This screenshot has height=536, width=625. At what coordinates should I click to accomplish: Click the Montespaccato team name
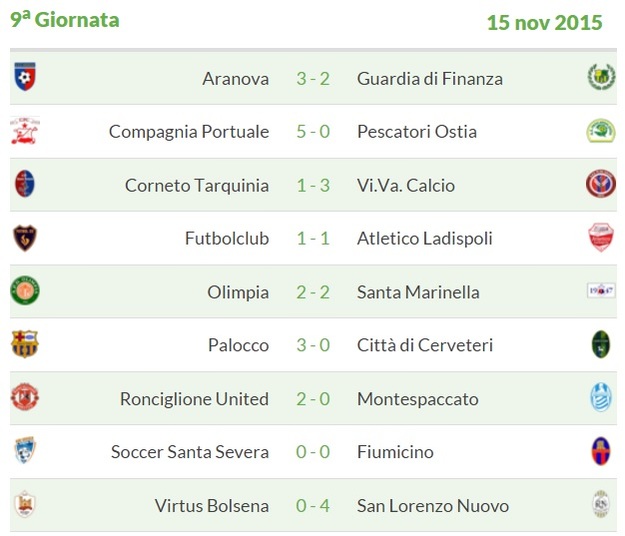point(417,398)
